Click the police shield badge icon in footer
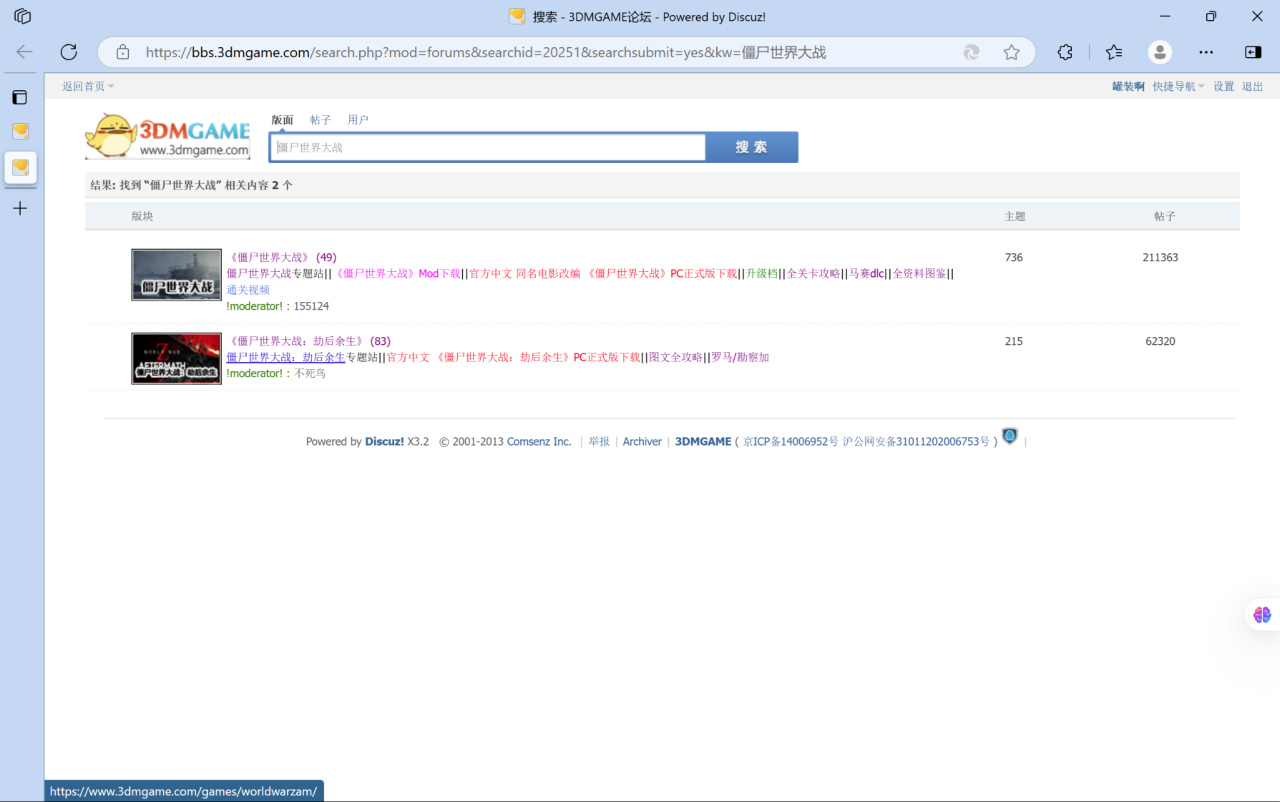 (x=1010, y=436)
